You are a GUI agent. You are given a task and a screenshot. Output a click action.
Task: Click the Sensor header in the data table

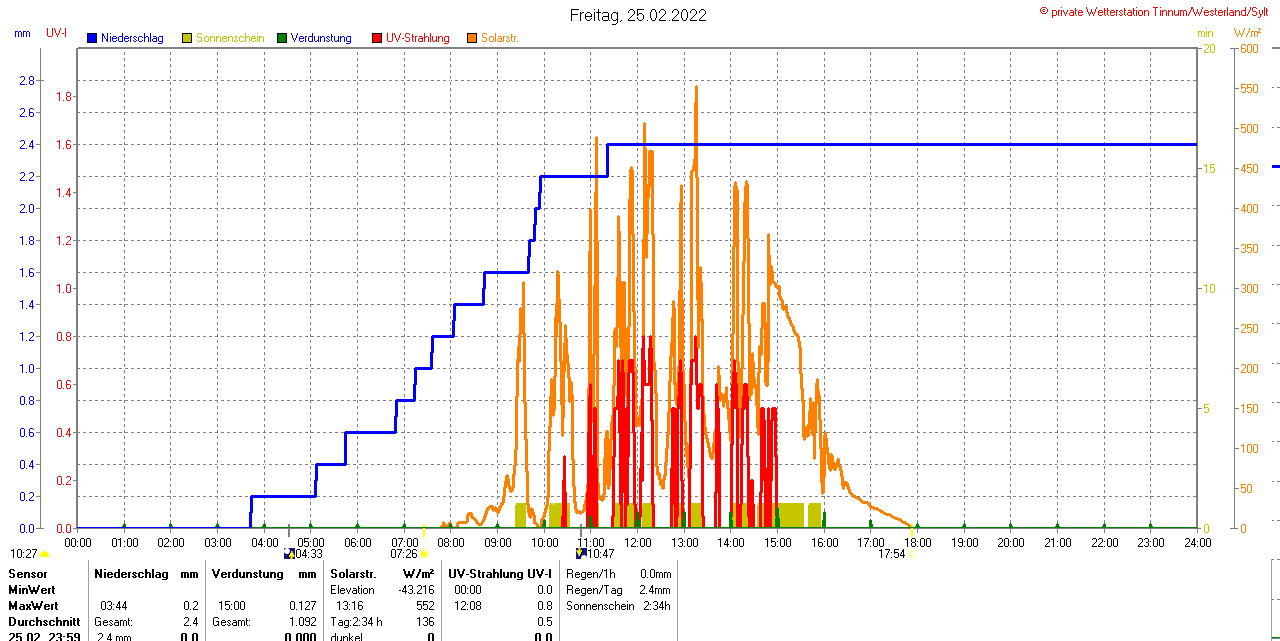(28, 574)
